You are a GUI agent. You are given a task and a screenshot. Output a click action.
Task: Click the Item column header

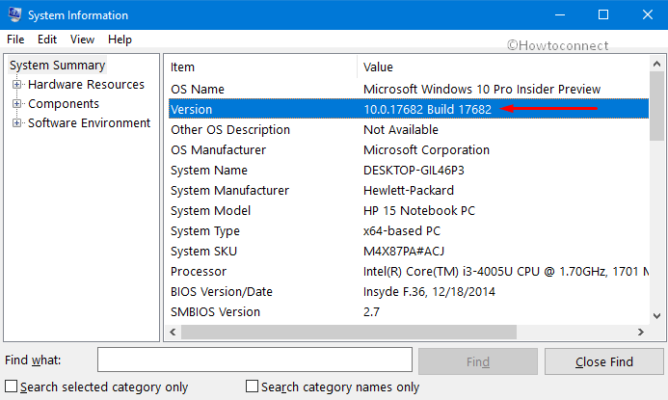pos(262,67)
